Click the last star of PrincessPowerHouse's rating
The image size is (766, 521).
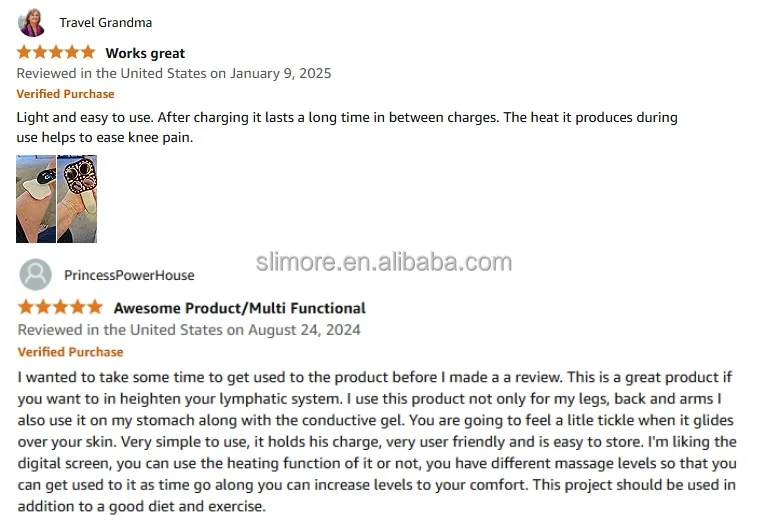coord(95,307)
